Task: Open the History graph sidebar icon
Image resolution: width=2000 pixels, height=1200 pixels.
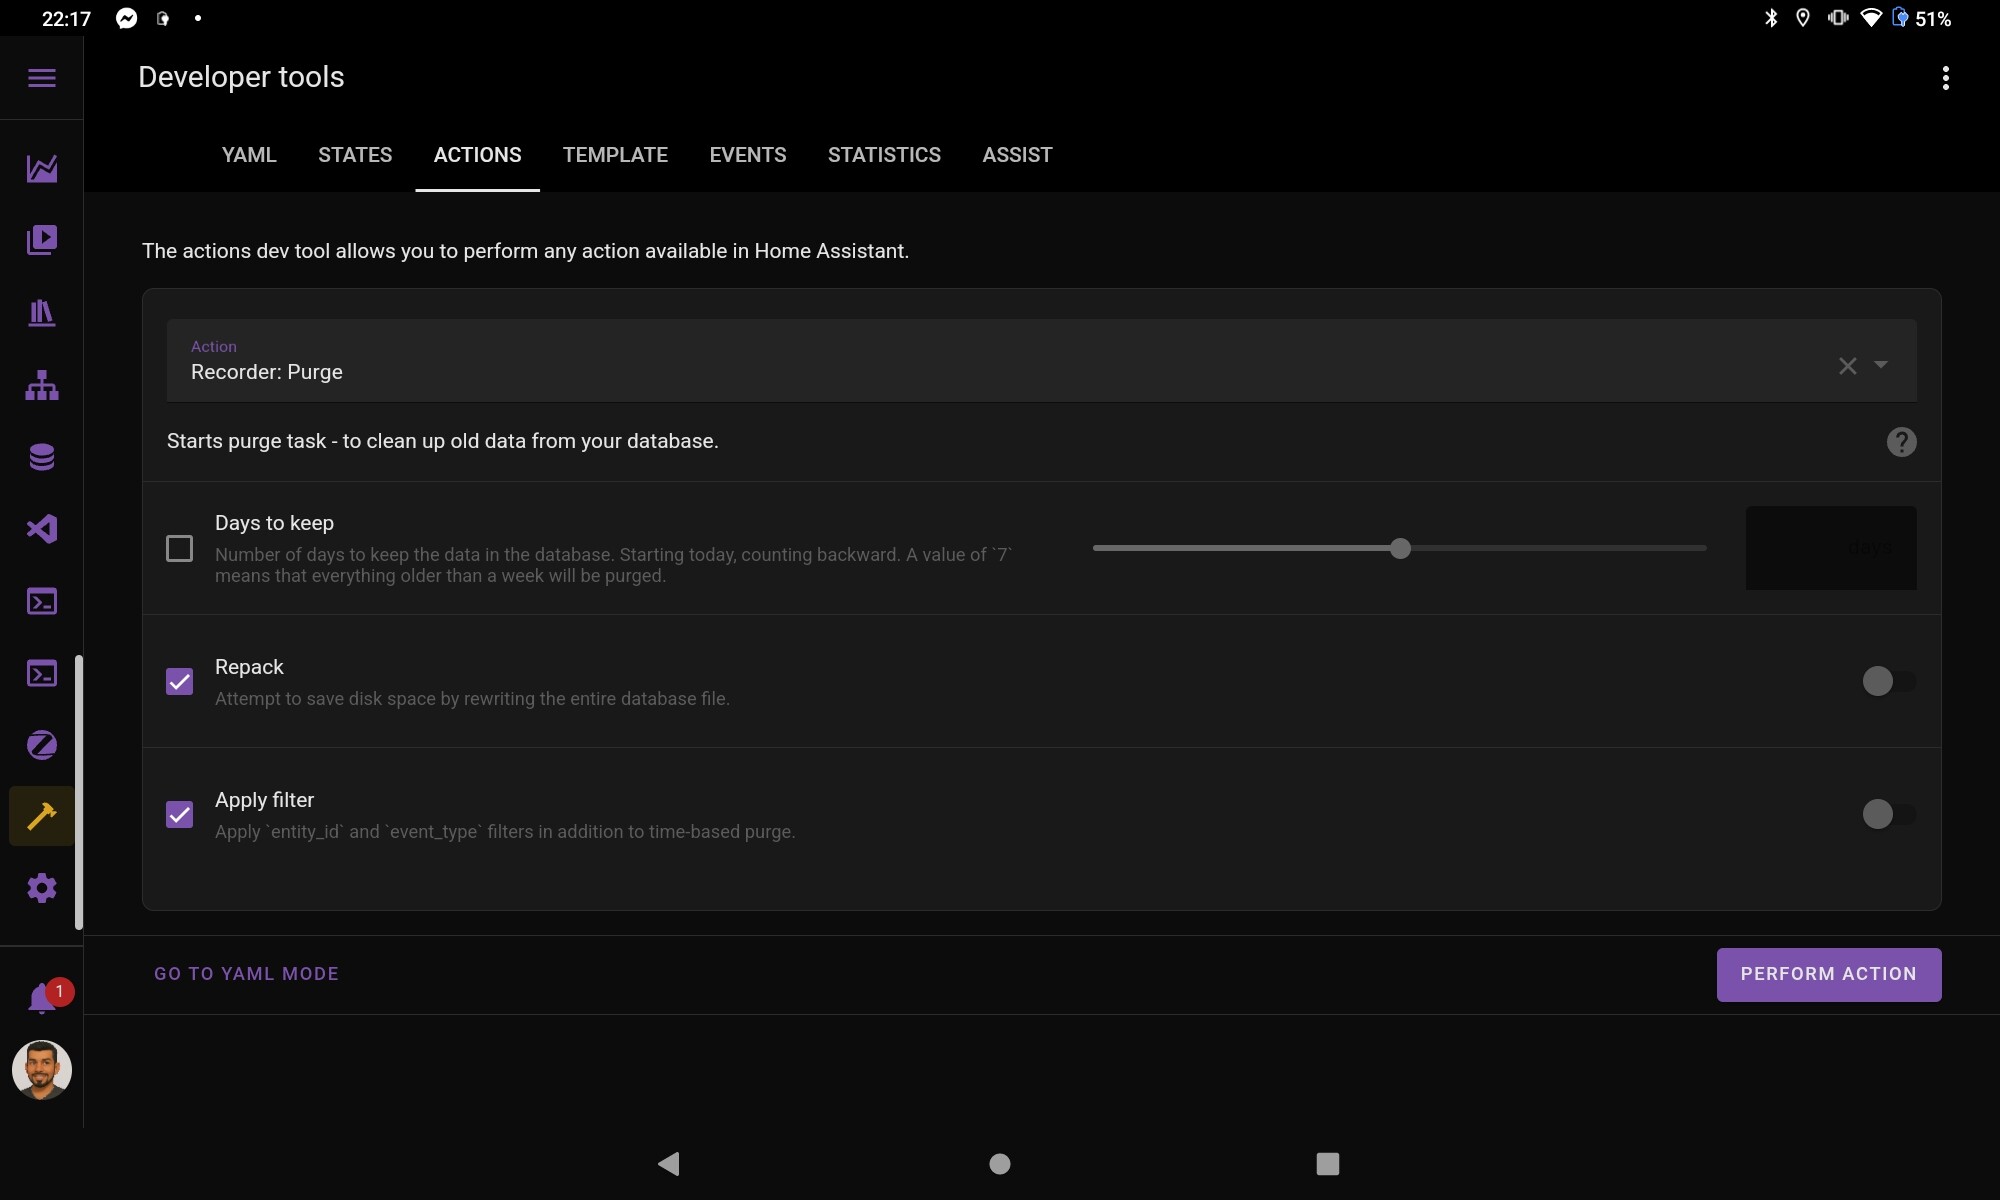Action: (x=42, y=168)
